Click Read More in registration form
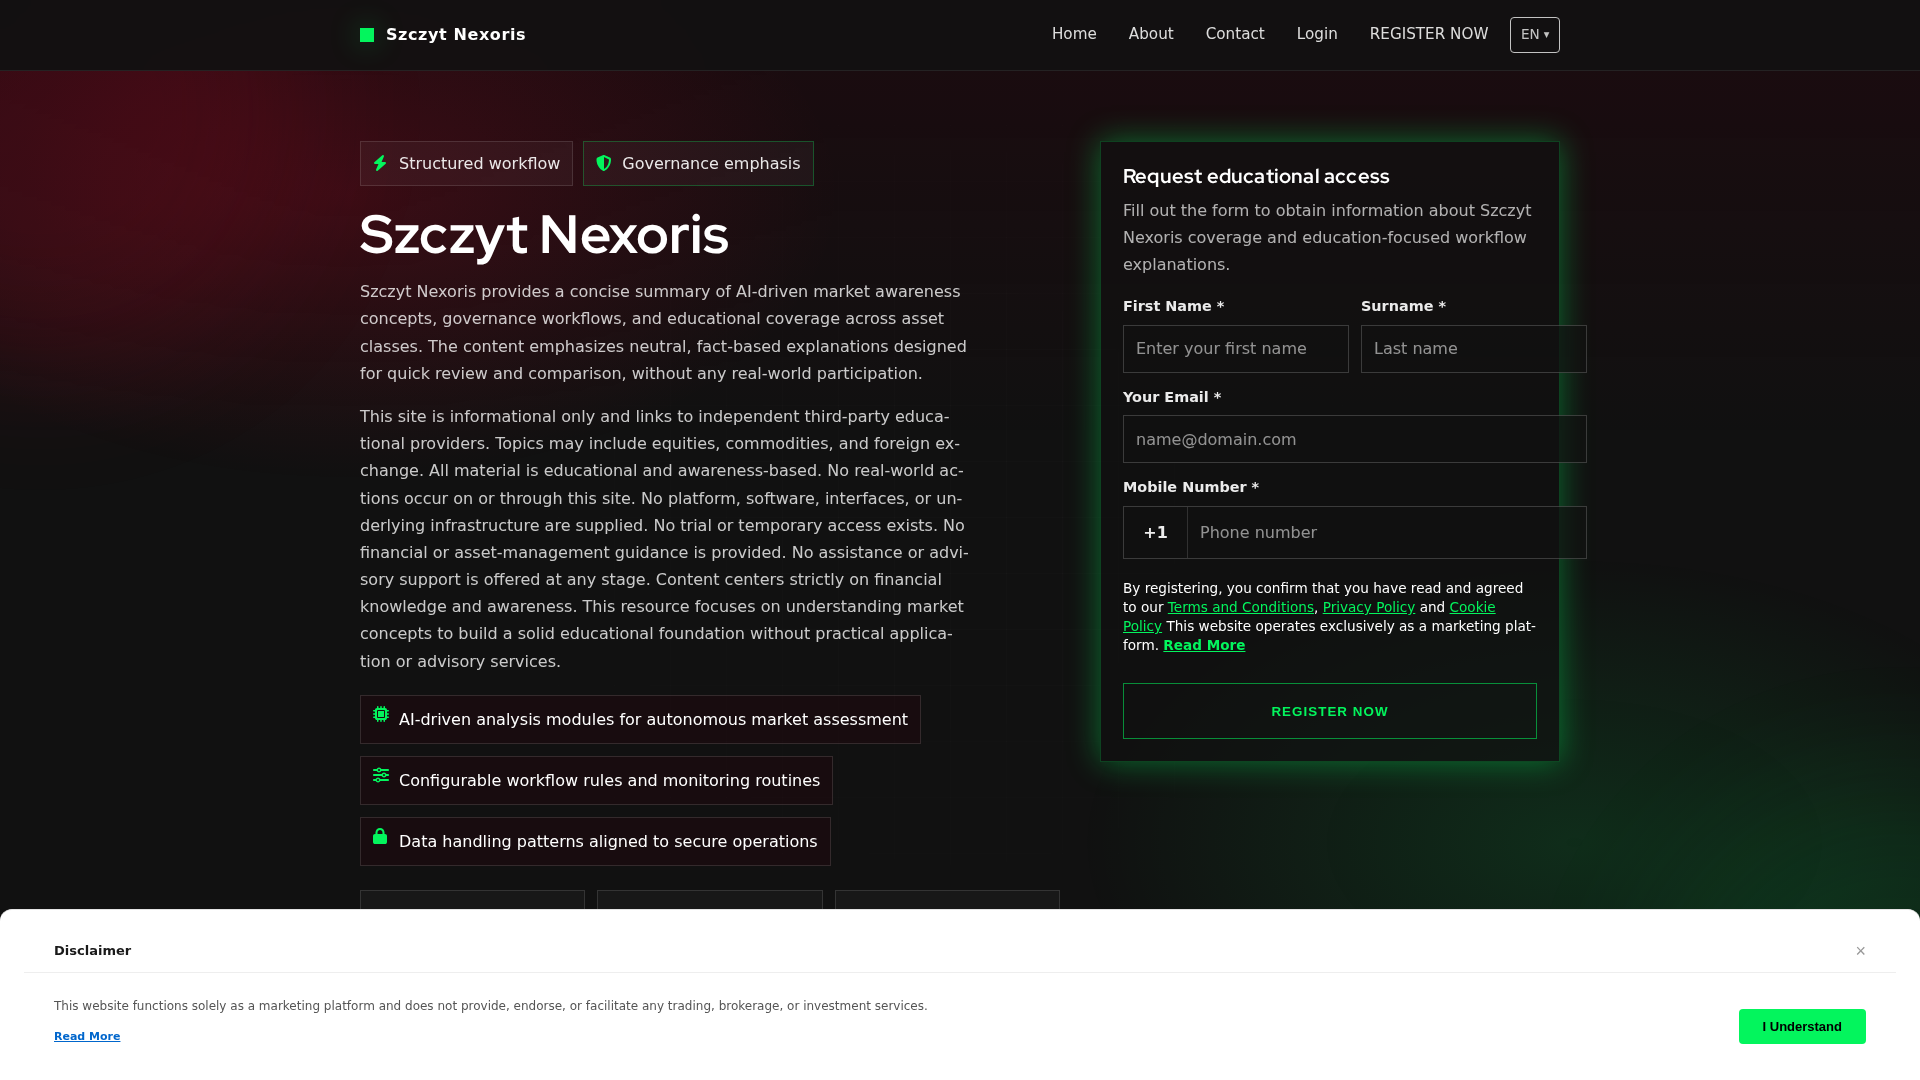Image resolution: width=1920 pixels, height=1080 pixels. (1204, 645)
